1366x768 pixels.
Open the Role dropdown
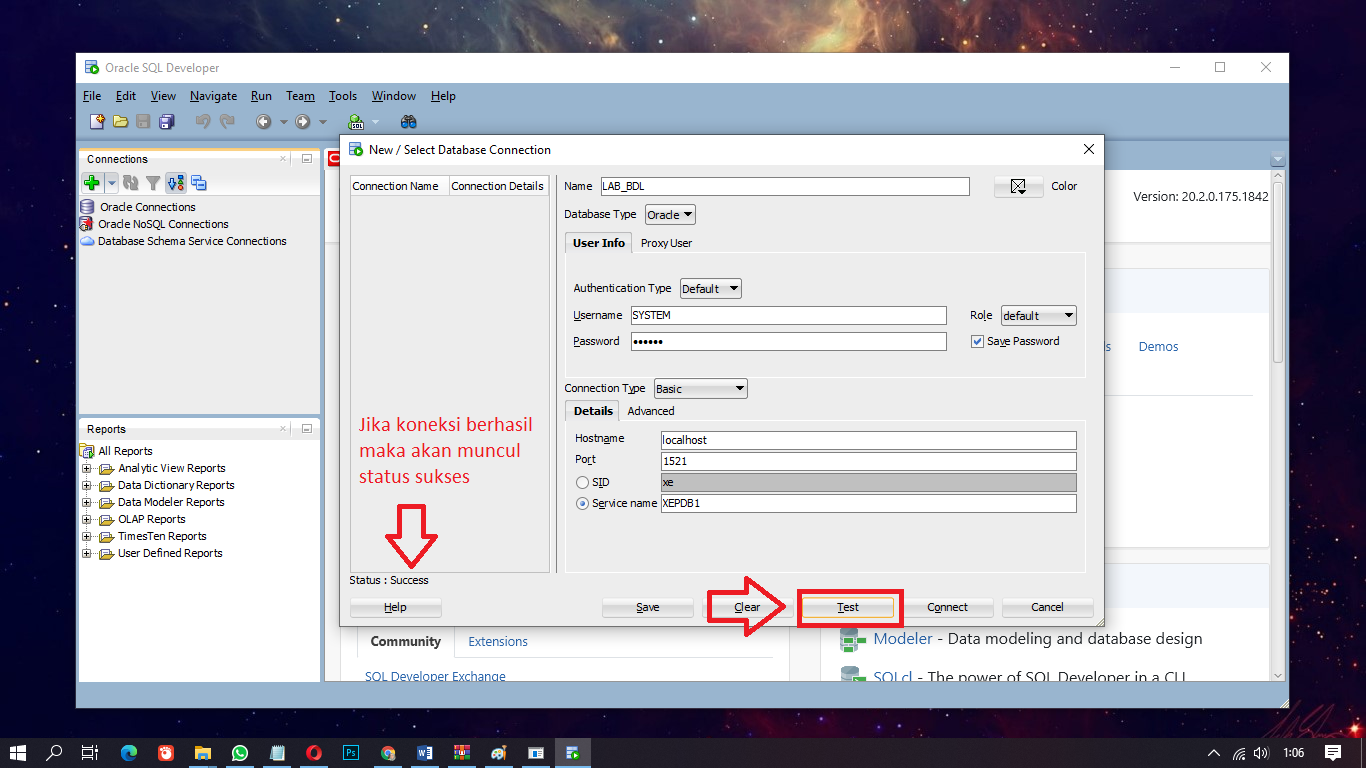pos(1039,316)
